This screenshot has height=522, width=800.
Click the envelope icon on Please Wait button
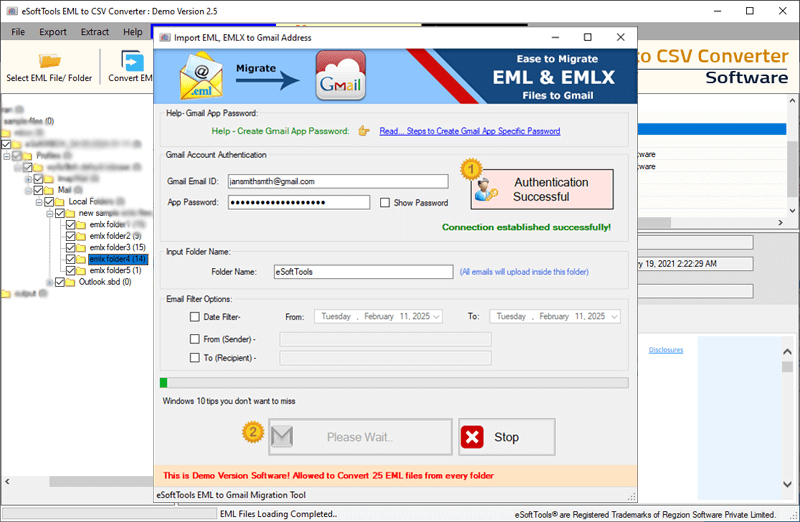pos(282,437)
